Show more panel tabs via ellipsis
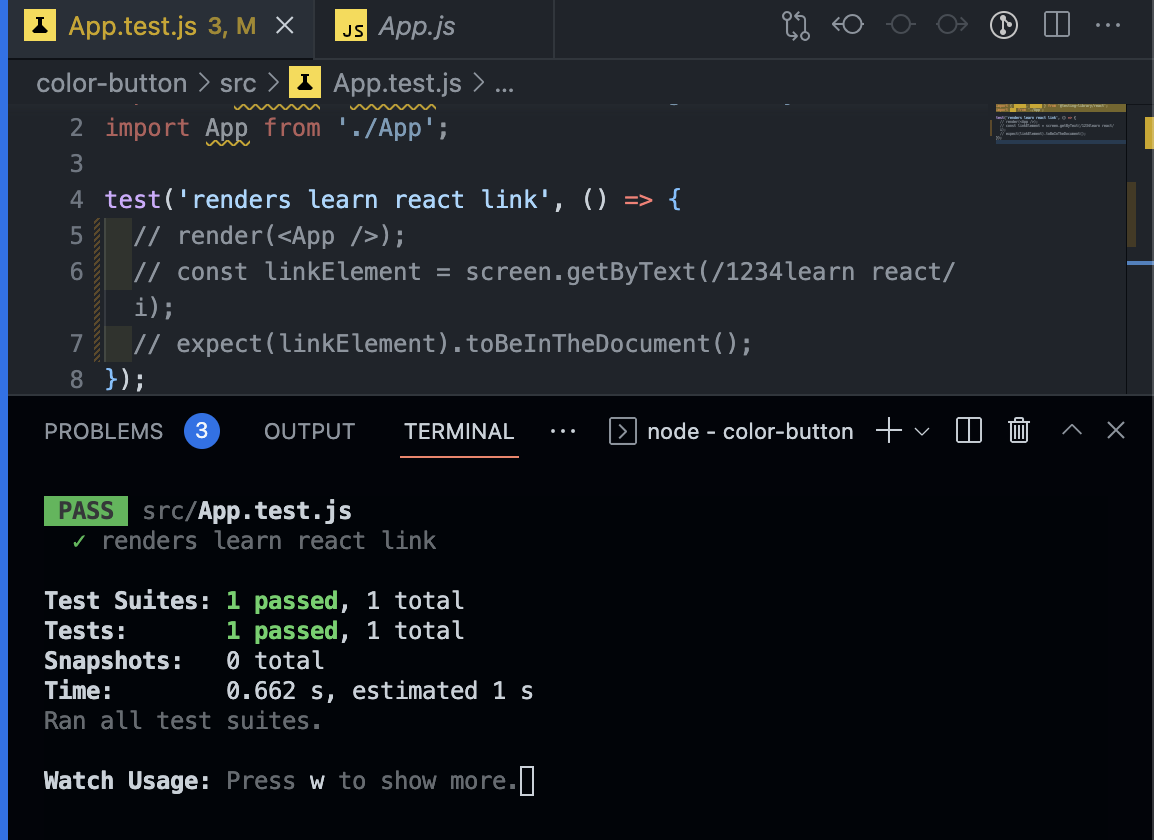The width and height of the screenshot is (1154, 840). pyautogui.click(x=563, y=431)
